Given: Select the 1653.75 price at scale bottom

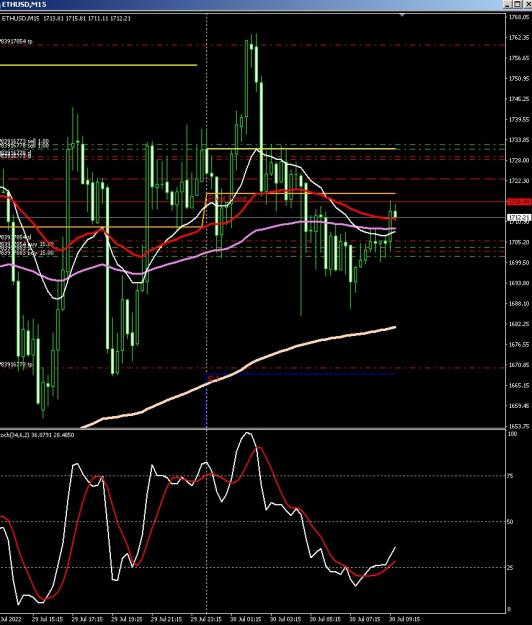Looking at the screenshot, I should pyautogui.click(x=519, y=426).
